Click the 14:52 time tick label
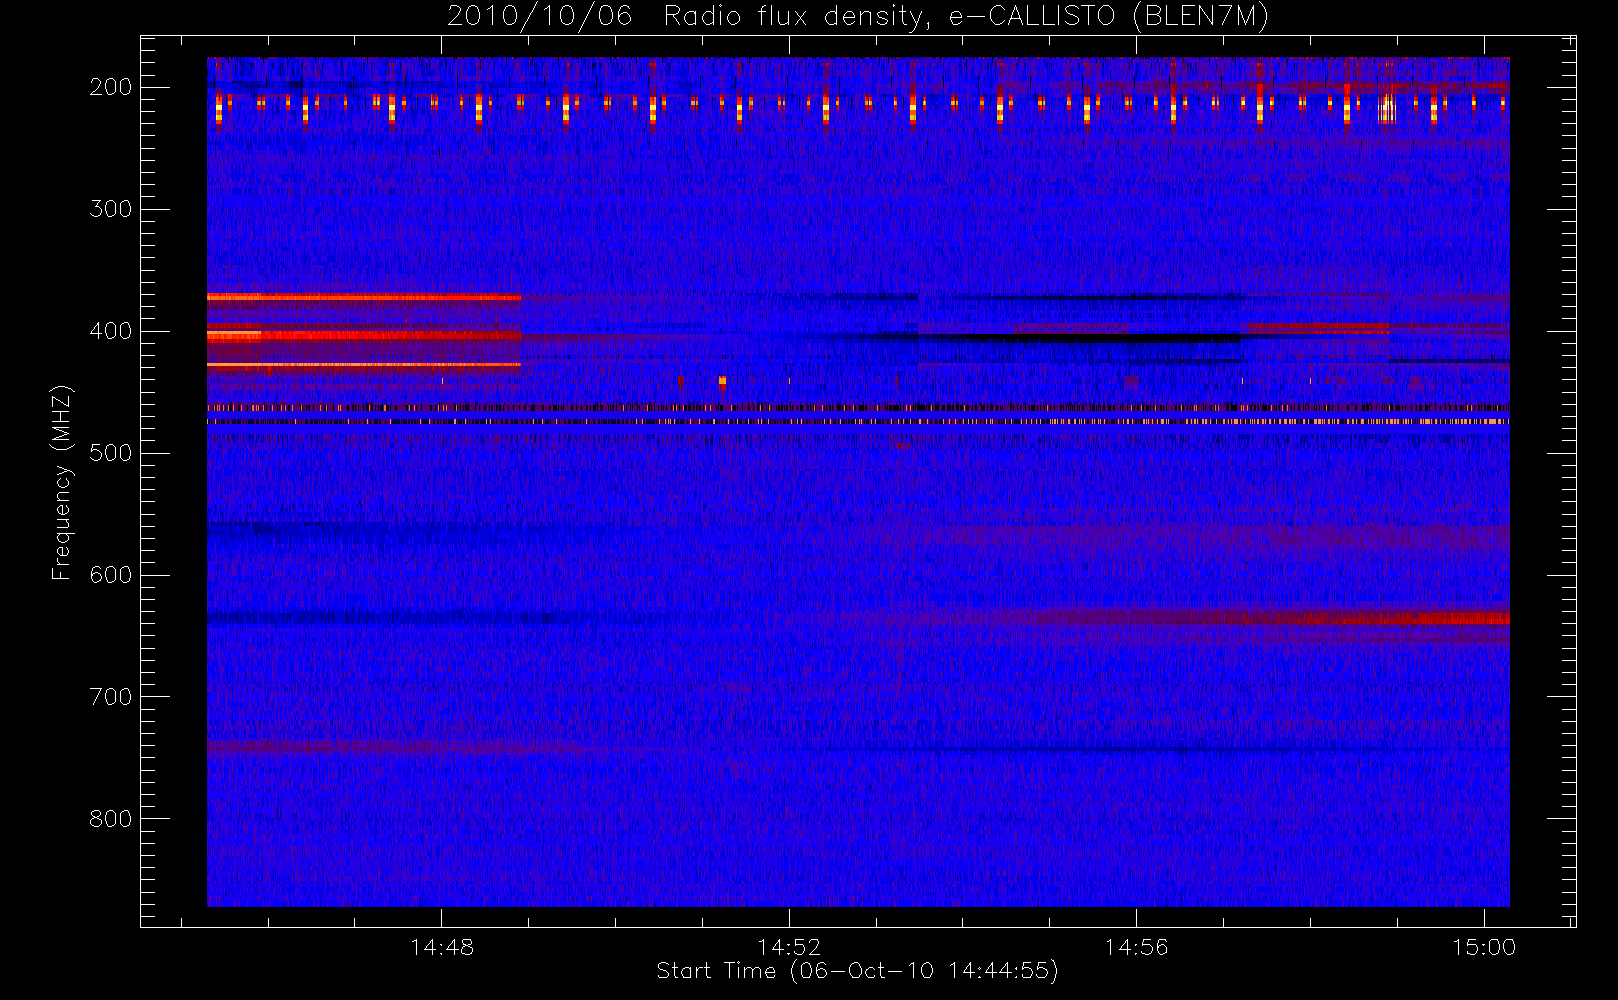 click(789, 947)
